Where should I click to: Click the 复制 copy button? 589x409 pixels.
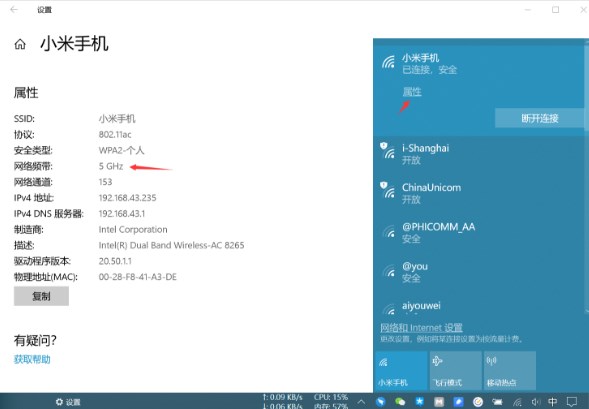pos(41,296)
